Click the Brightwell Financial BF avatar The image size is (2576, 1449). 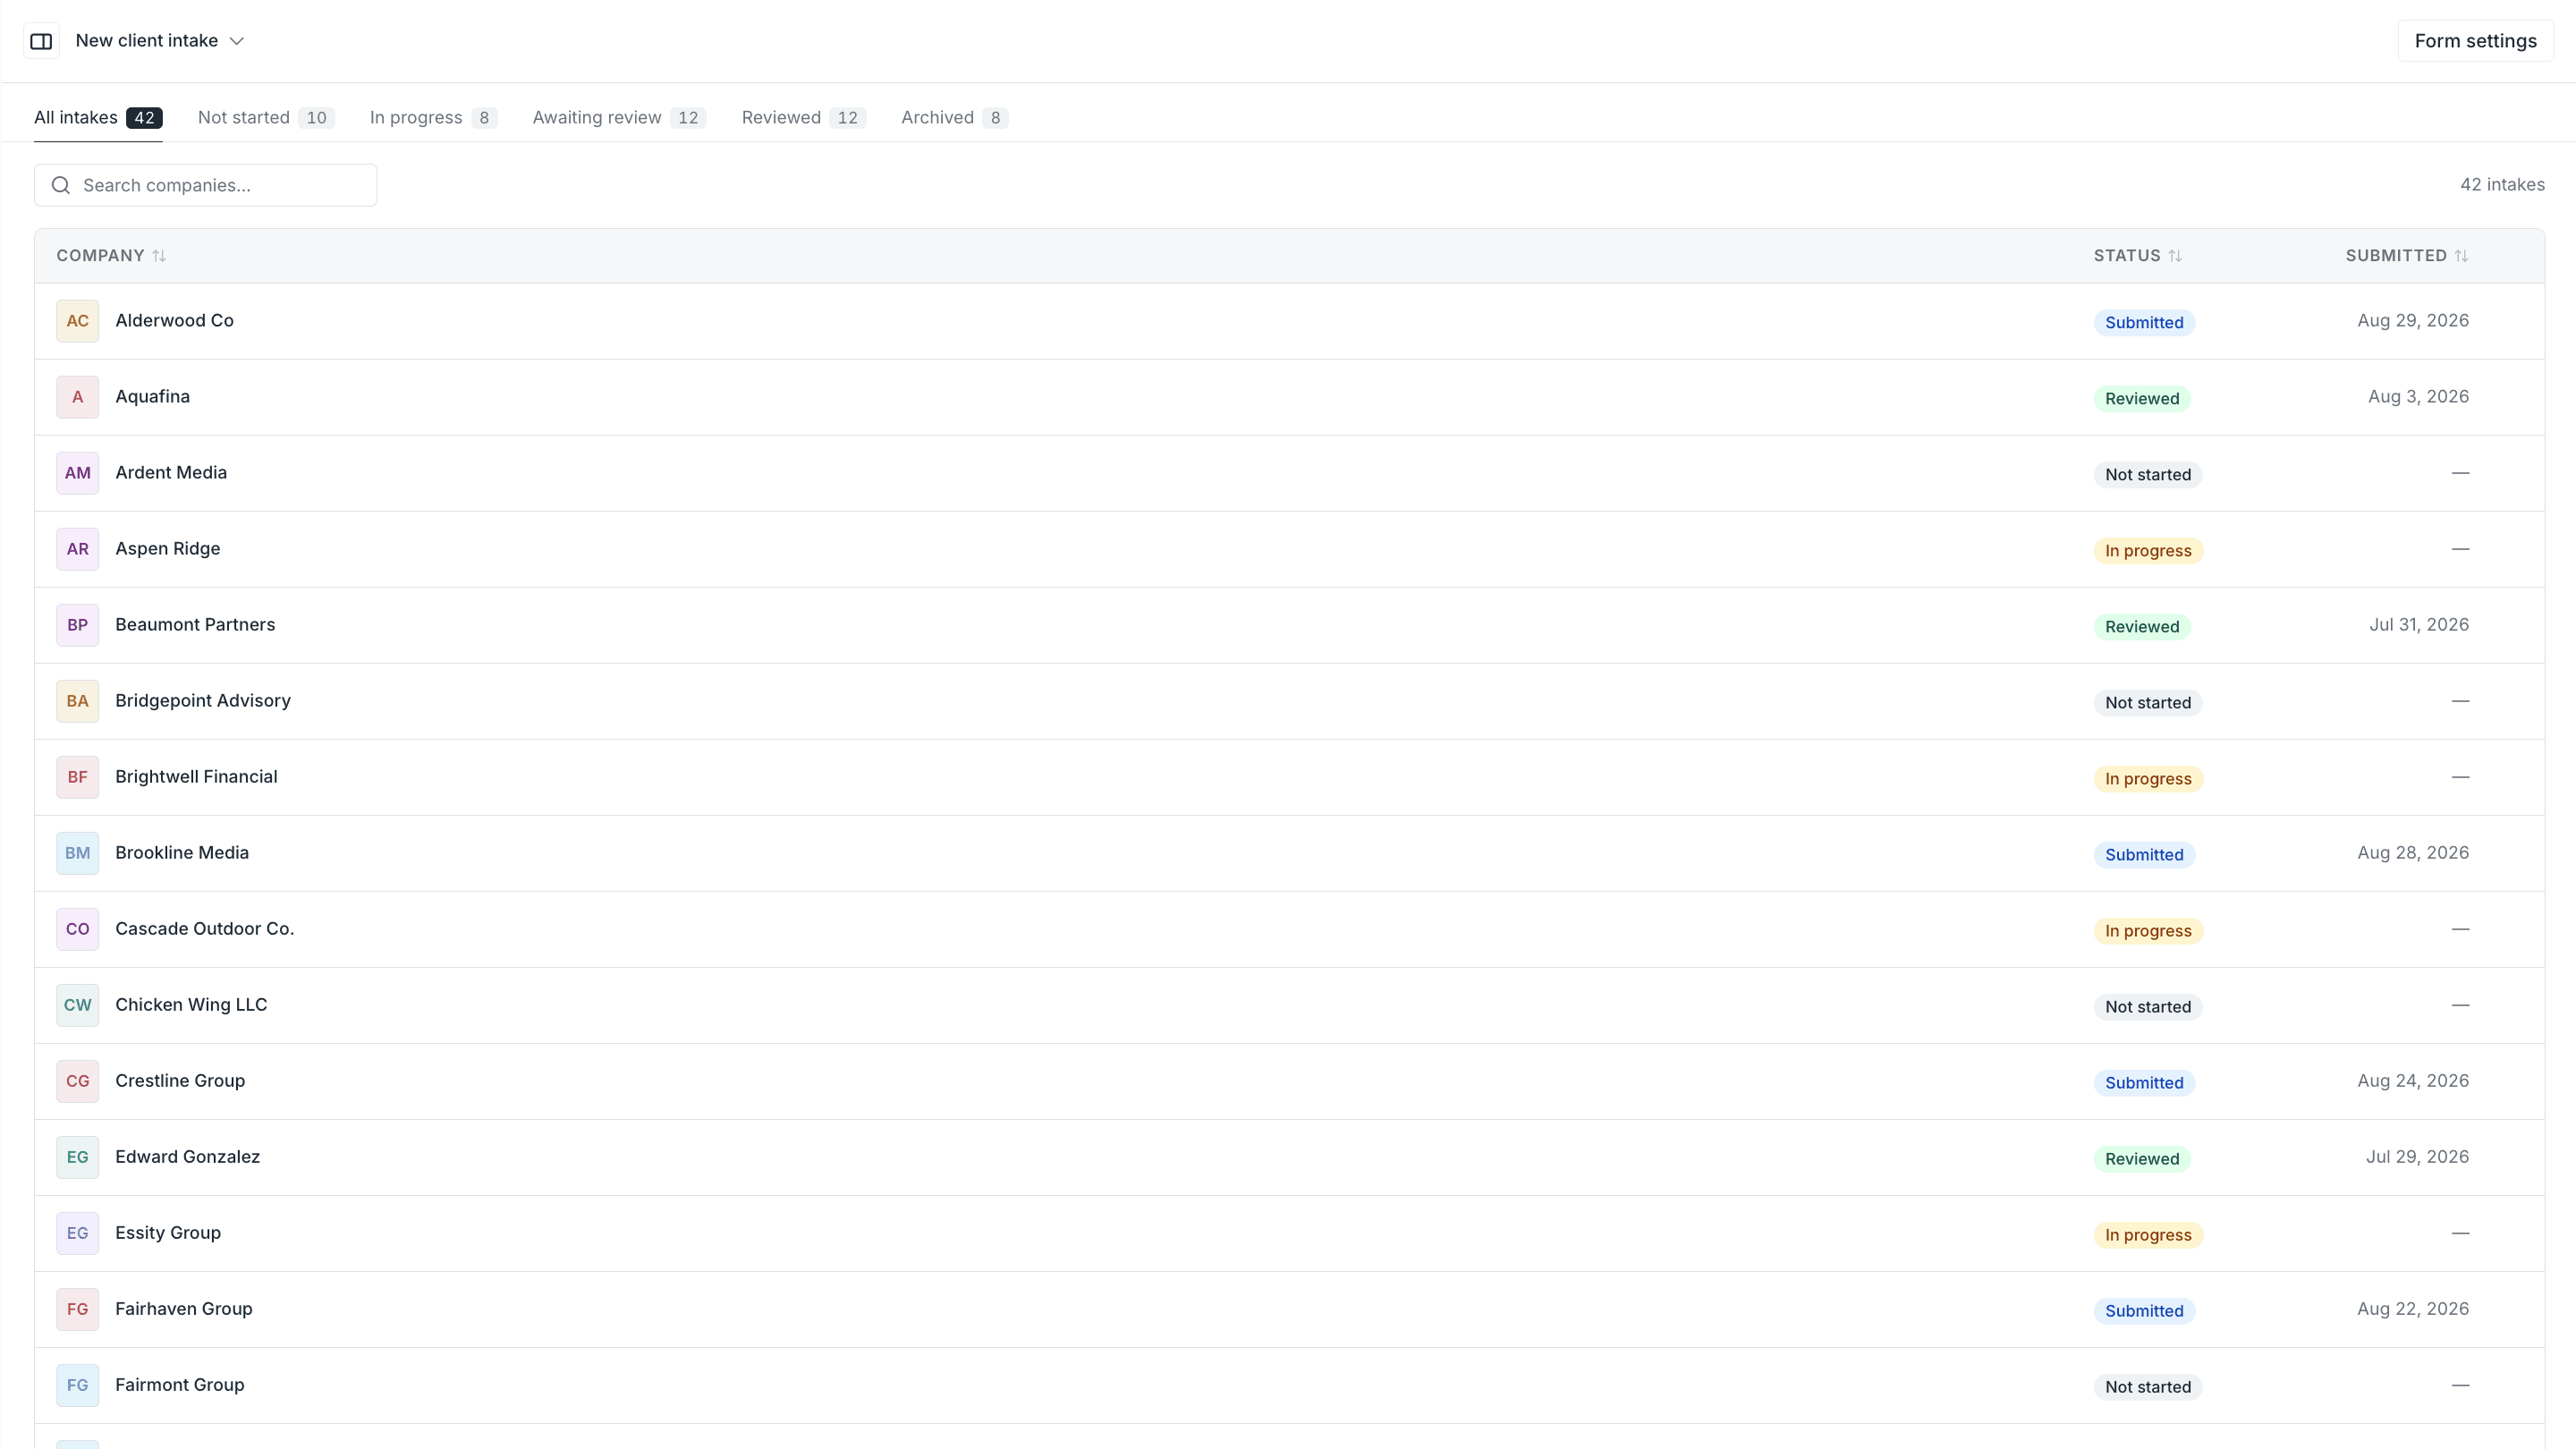coord(78,777)
